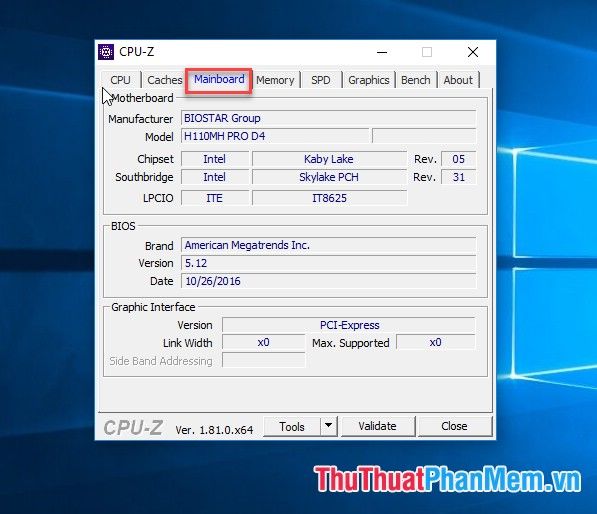Select the H110MH PRO D4 model field
Viewport: 597px width, 514px height.
pyautogui.click(x=275, y=136)
